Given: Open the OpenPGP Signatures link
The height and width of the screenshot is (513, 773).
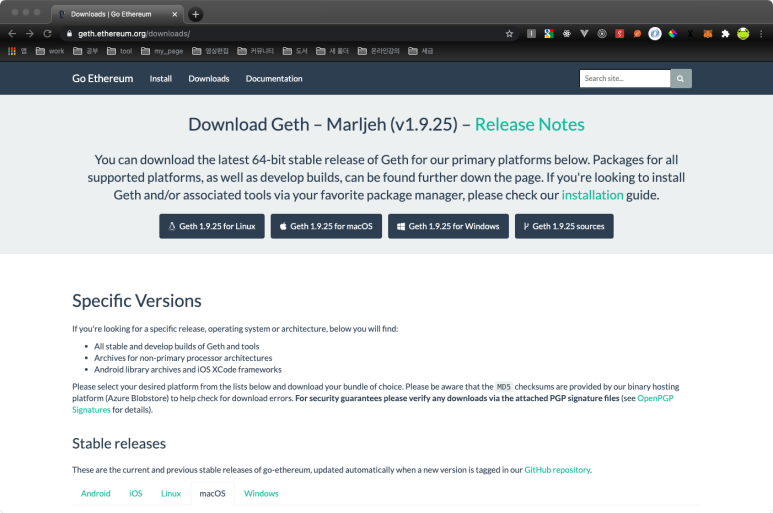Looking at the screenshot, I should (x=655, y=398).
